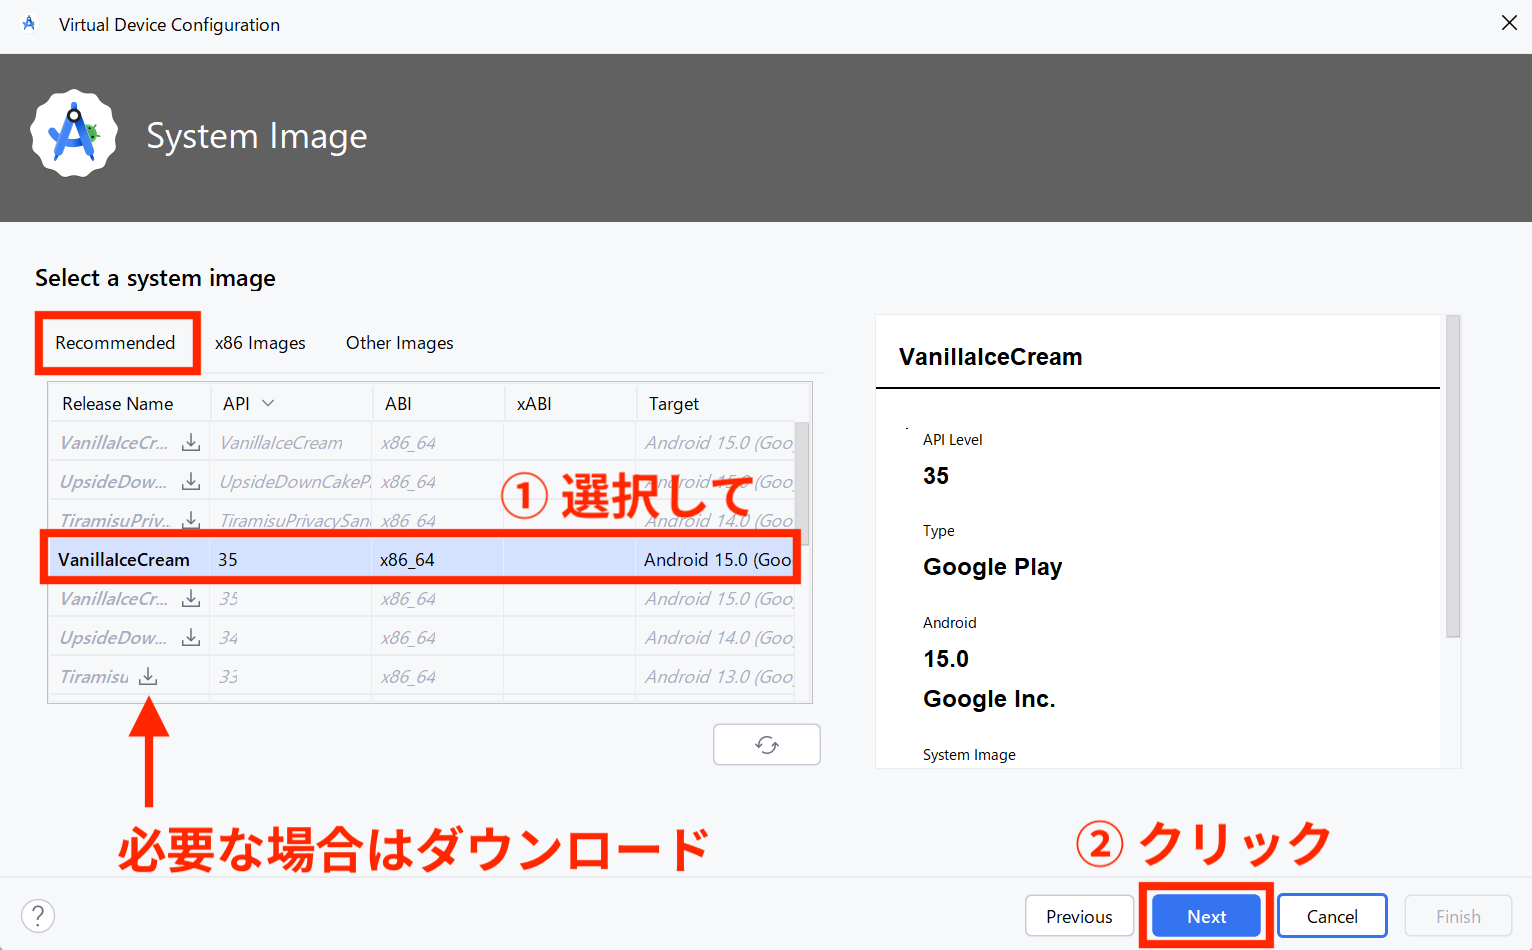Click the API Level value '35' in details
1532x950 pixels.
[936, 476]
